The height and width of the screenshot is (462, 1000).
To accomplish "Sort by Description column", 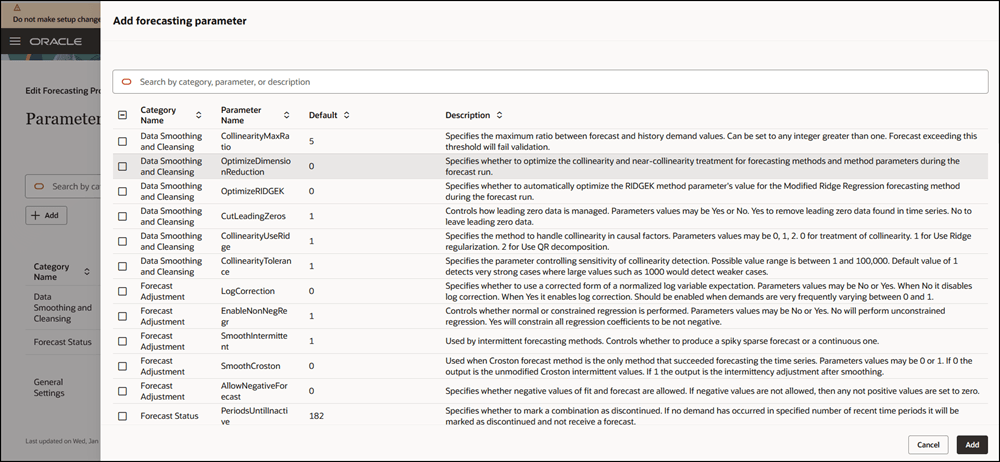I will point(499,115).
